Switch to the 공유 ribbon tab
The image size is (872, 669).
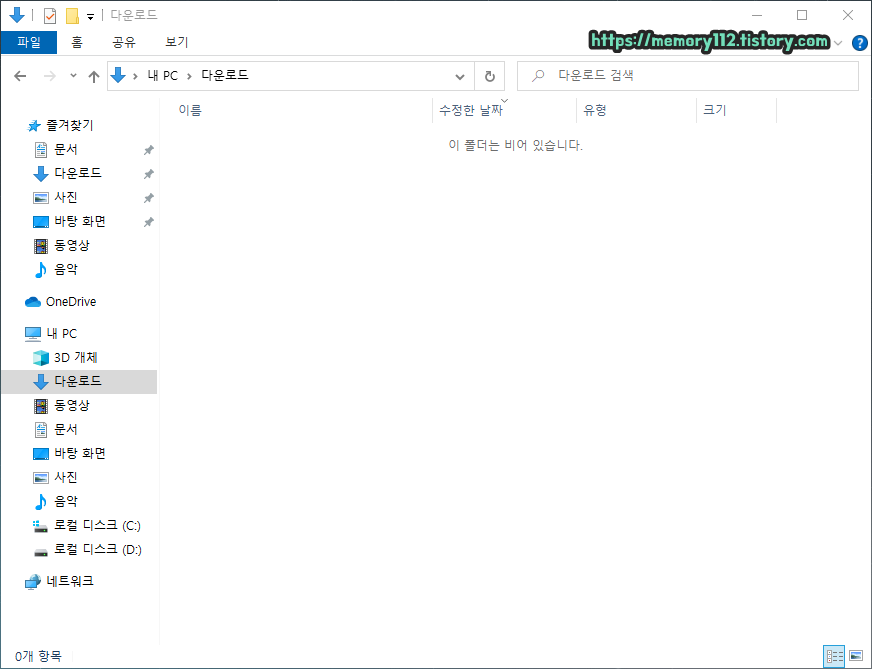coord(123,42)
